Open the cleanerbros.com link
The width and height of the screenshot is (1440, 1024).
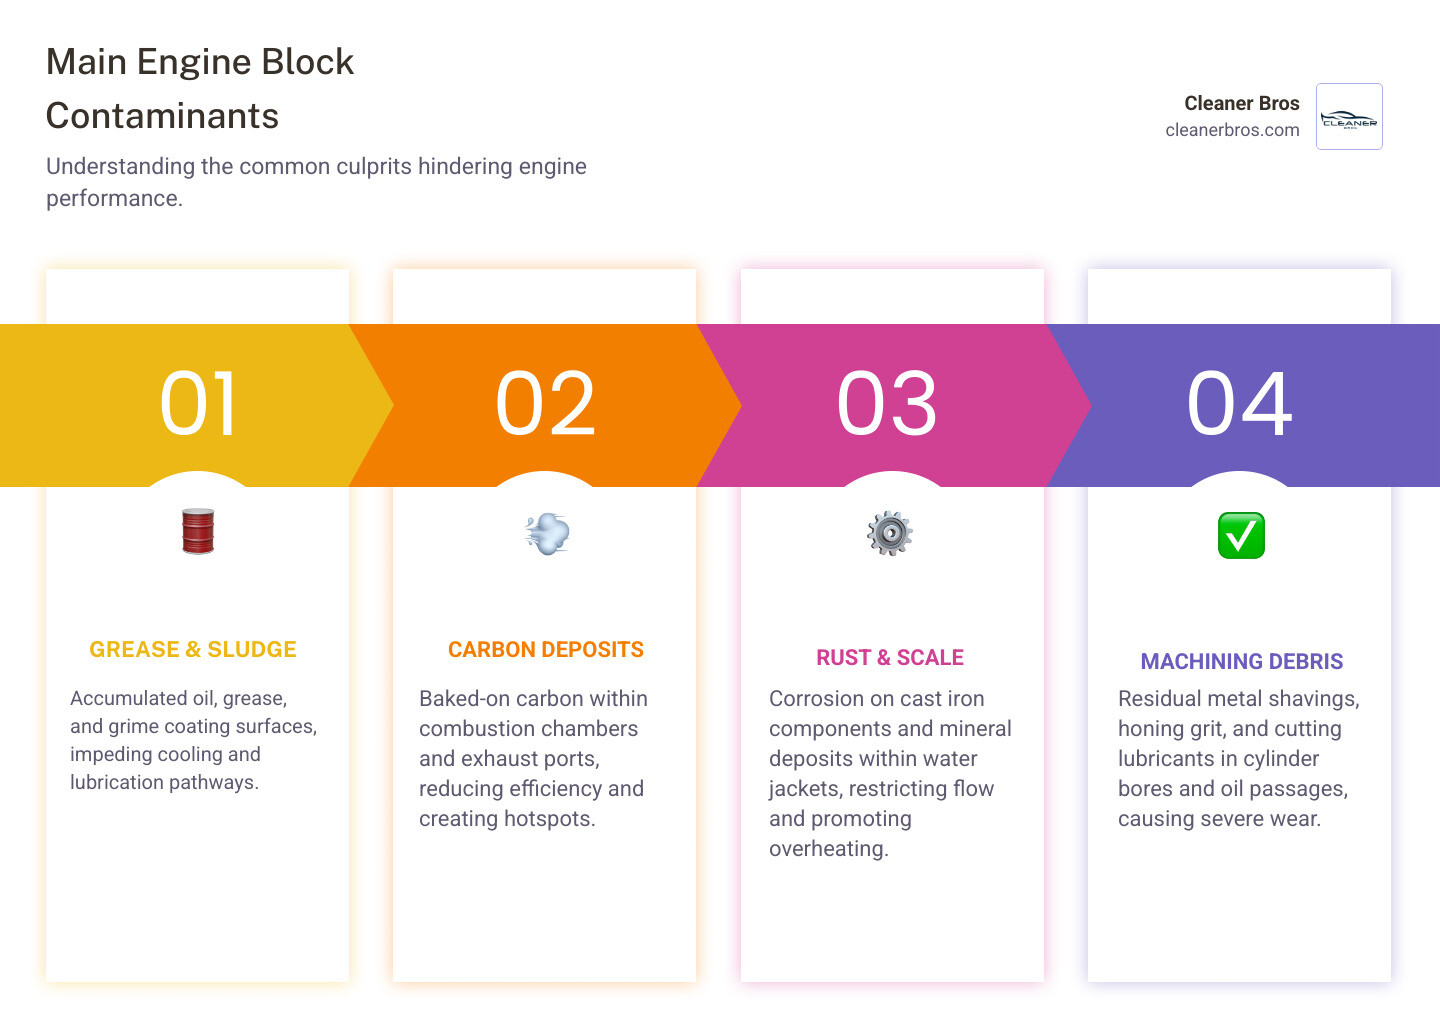(x=1232, y=130)
